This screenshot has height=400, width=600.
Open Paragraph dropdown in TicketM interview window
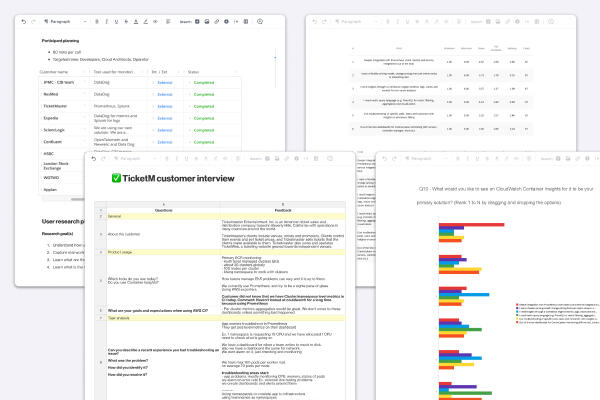[136, 158]
